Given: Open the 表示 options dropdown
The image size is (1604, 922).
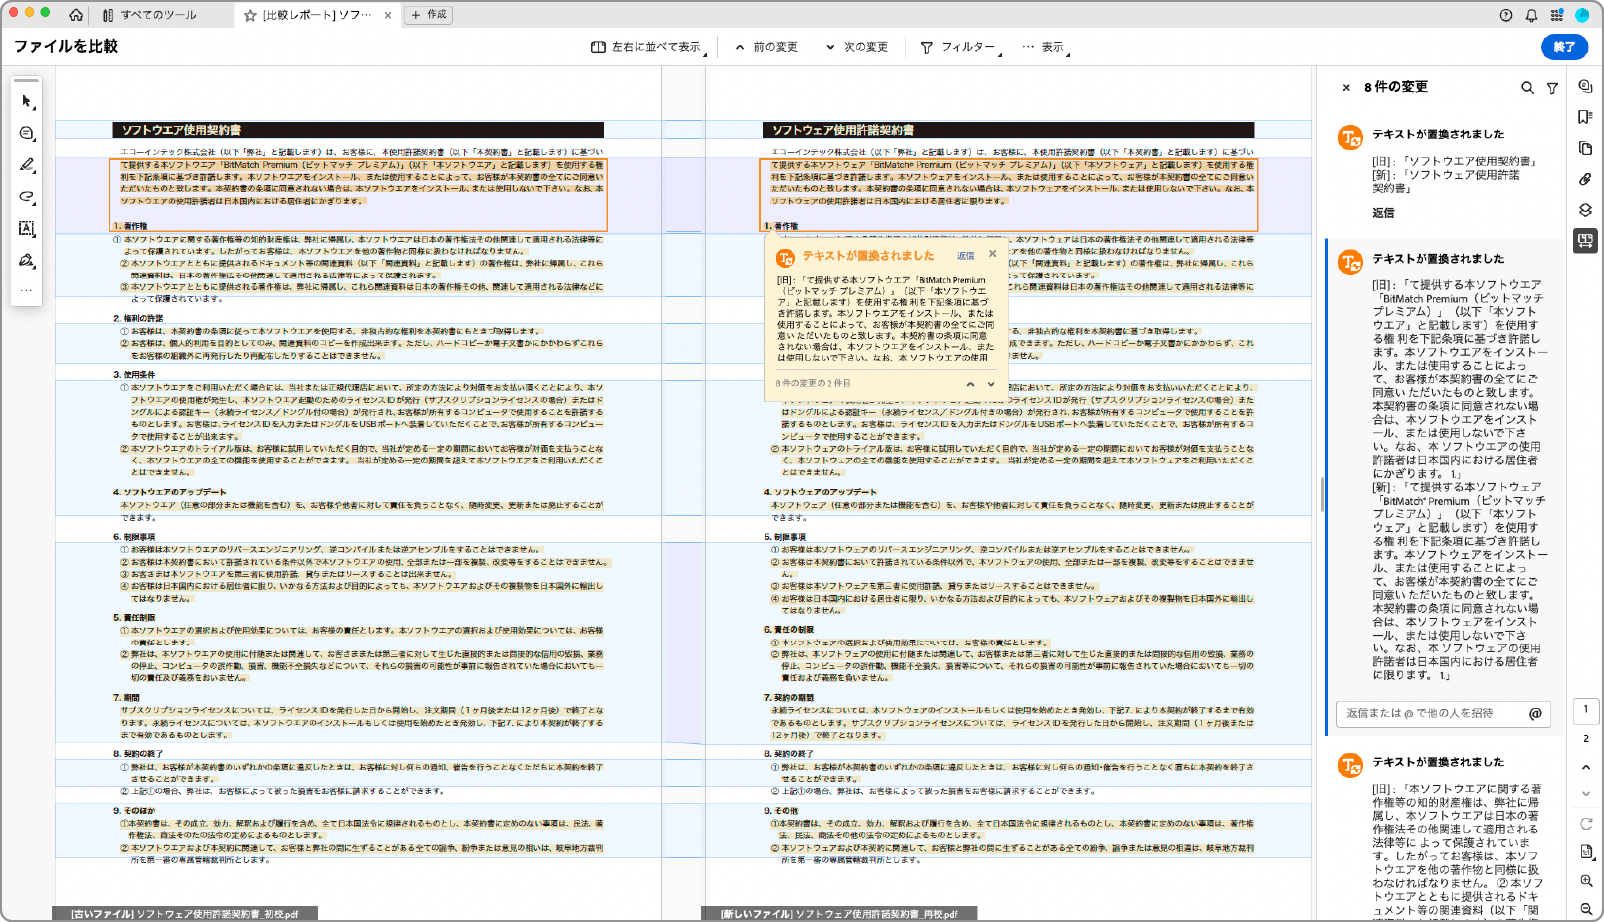Looking at the screenshot, I should coord(1045,47).
